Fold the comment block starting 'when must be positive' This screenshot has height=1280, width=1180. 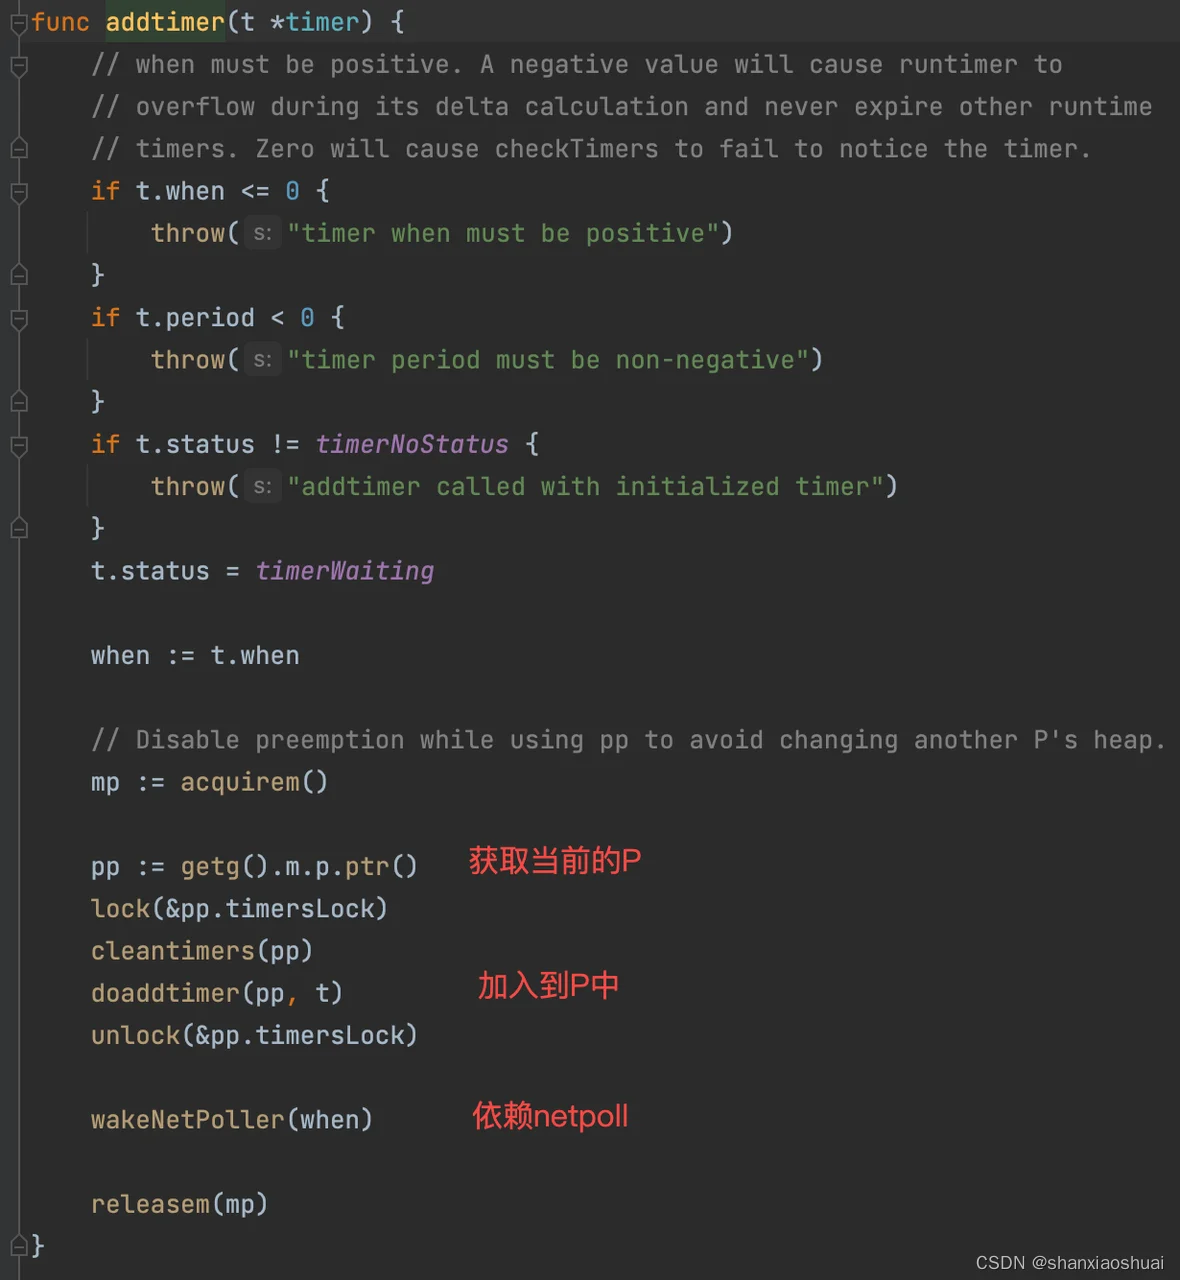point(18,66)
